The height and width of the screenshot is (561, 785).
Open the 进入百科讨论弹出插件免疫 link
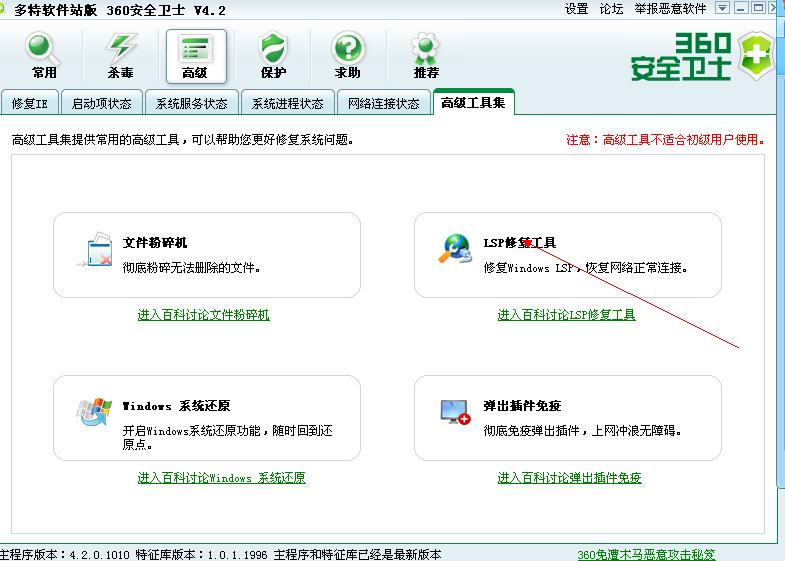(569, 478)
